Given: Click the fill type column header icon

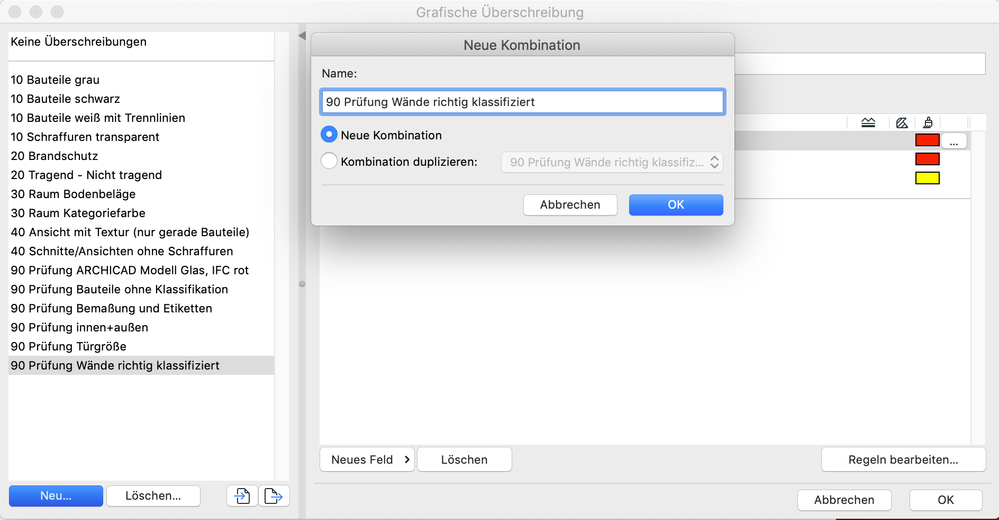Looking at the screenshot, I should pyautogui.click(x=868, y=122).
